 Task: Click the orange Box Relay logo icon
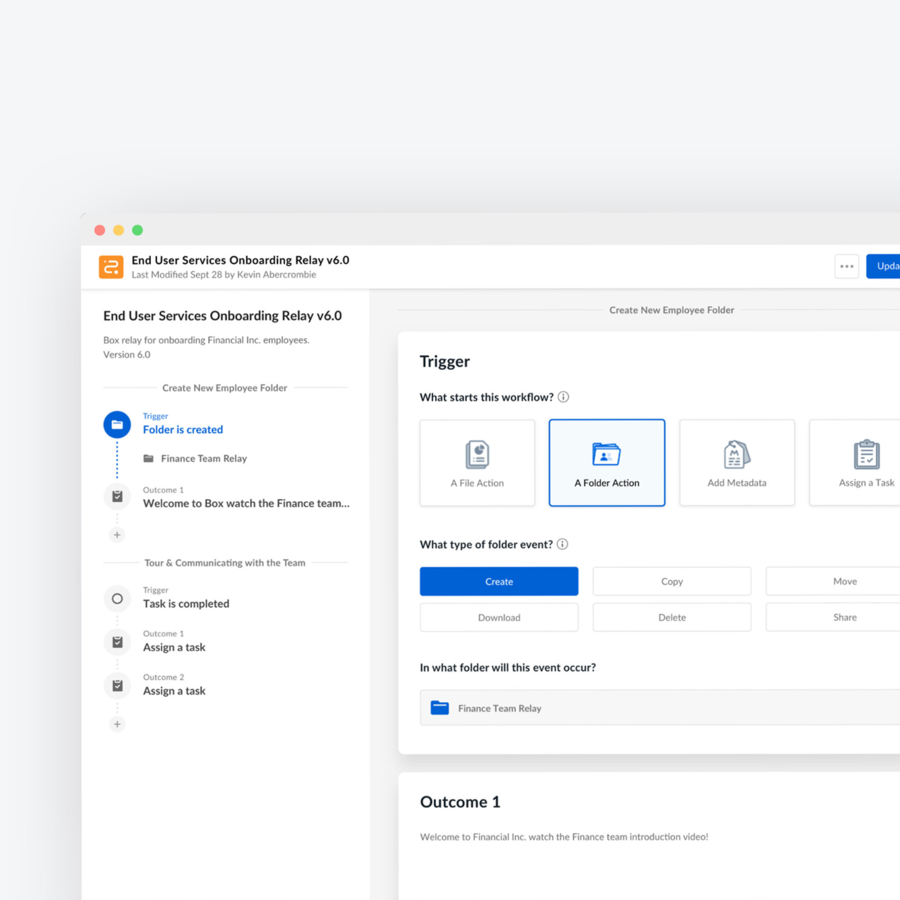[111, 267]
